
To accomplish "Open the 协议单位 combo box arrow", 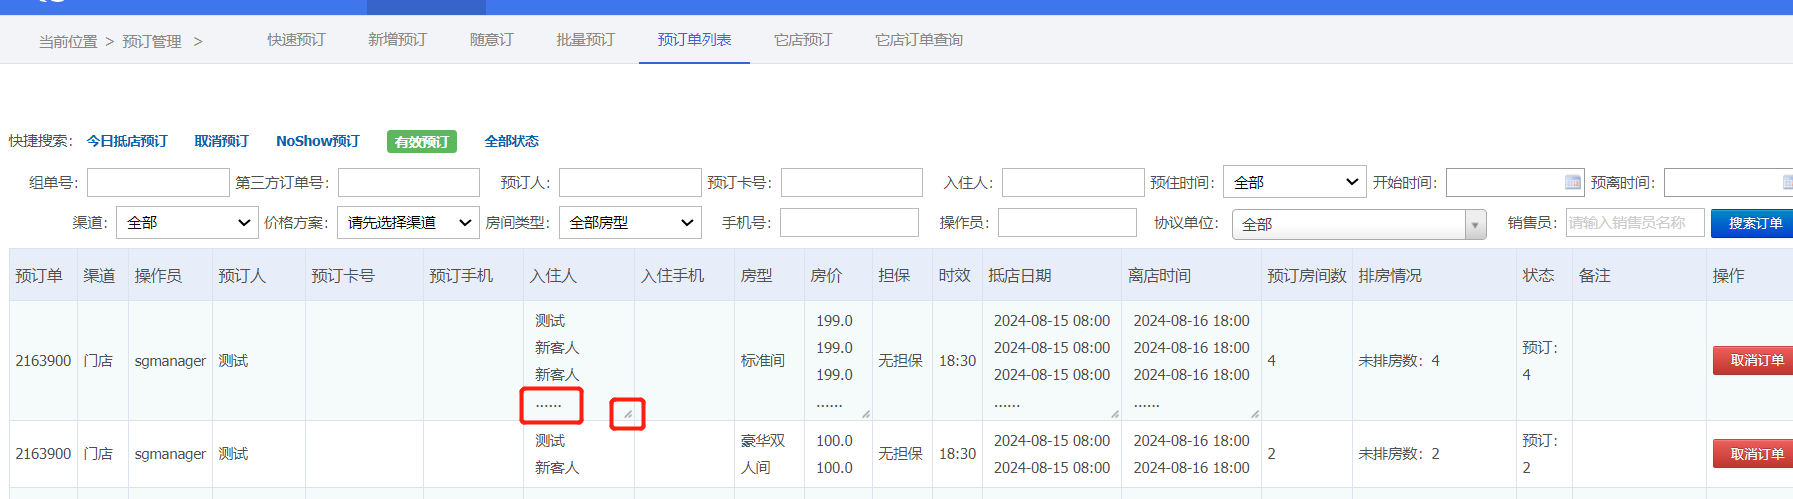I will 1475,225.
